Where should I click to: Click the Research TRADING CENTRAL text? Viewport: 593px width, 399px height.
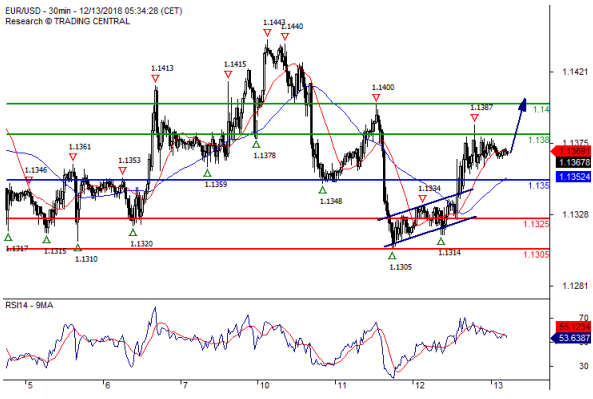pos(67,22)
